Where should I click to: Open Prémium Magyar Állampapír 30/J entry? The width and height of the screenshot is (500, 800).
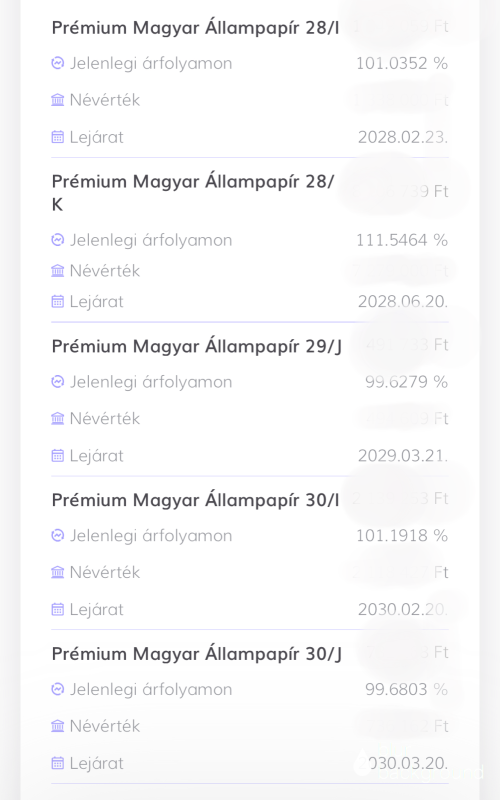(x=196, y=654)
